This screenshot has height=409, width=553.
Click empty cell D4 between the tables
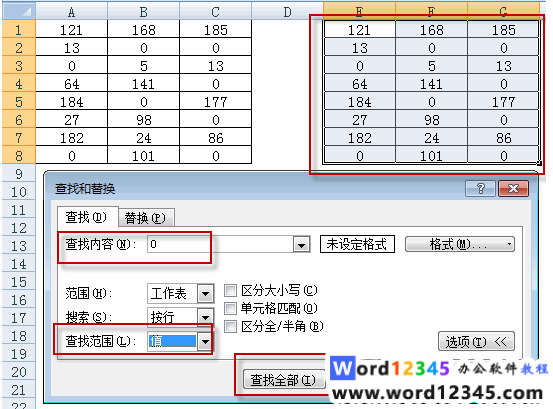click(x=287, y=83)
